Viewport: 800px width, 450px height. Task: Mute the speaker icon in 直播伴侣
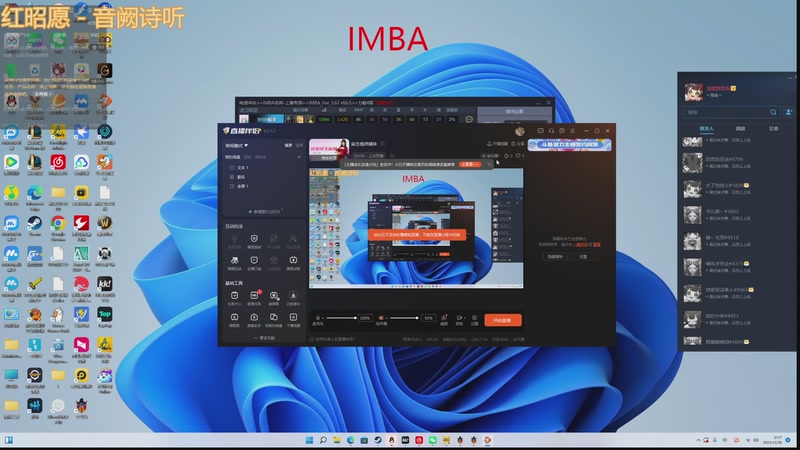[x=381, y=318]
